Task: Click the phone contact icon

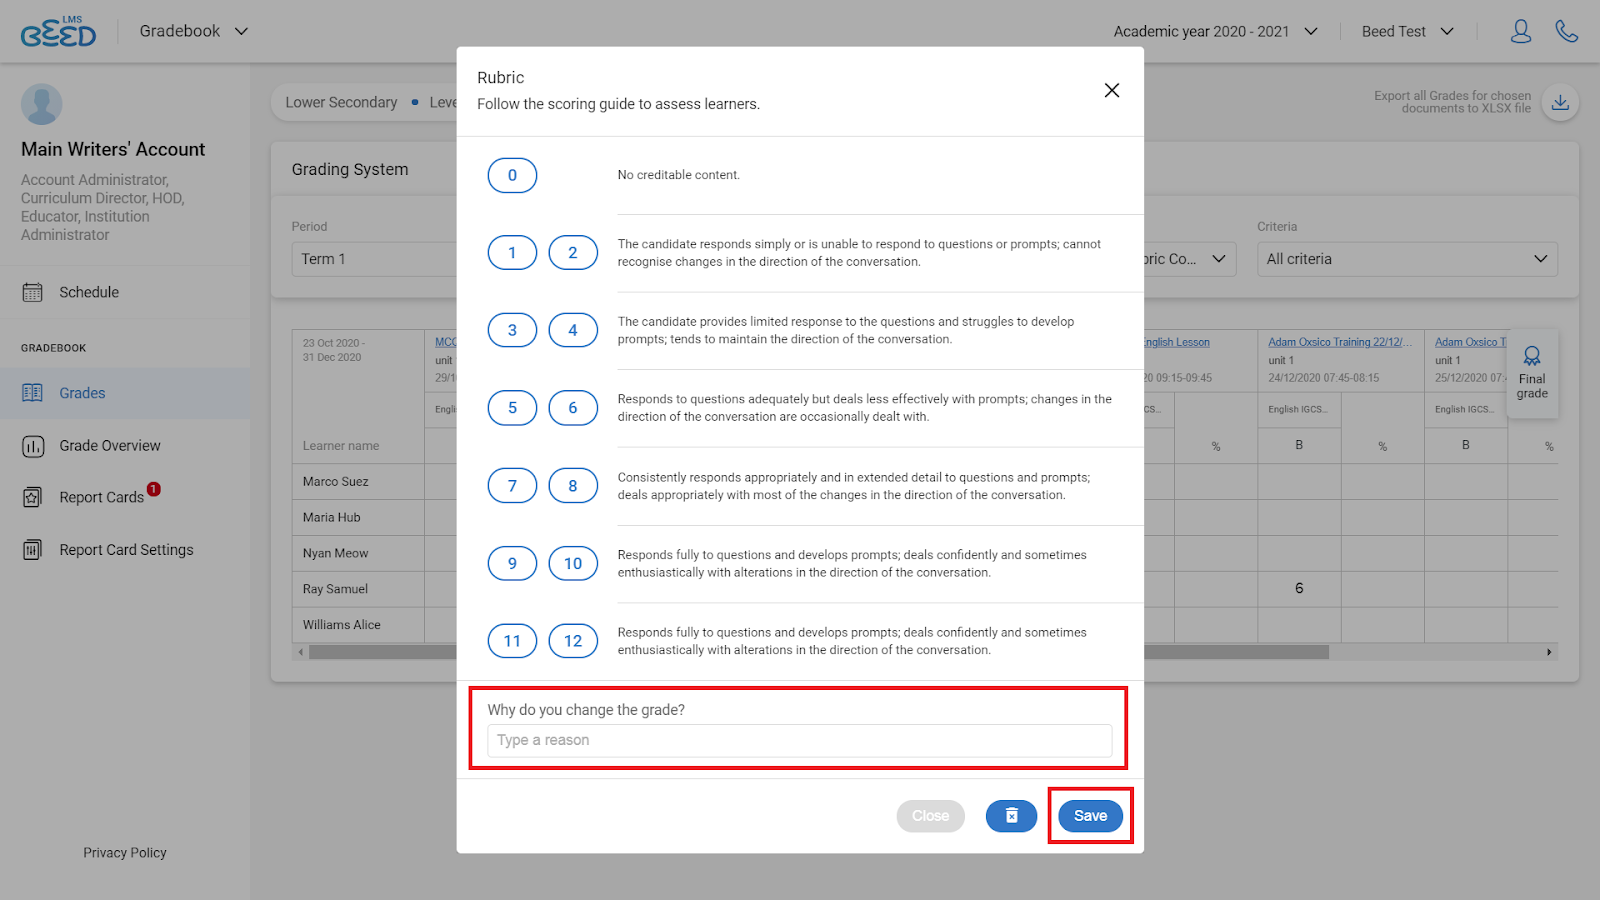Action: click(1566, 31)
